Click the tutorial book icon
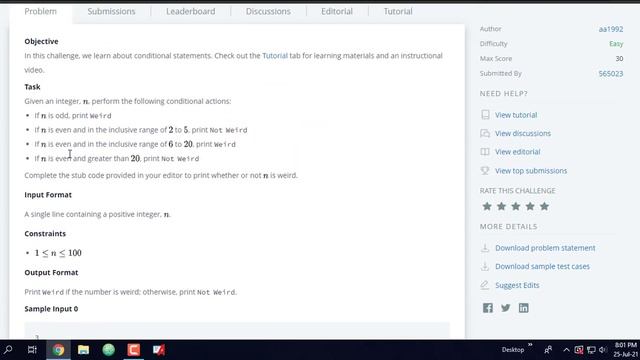This screenshot has height=360, width=640. point(485,115)
